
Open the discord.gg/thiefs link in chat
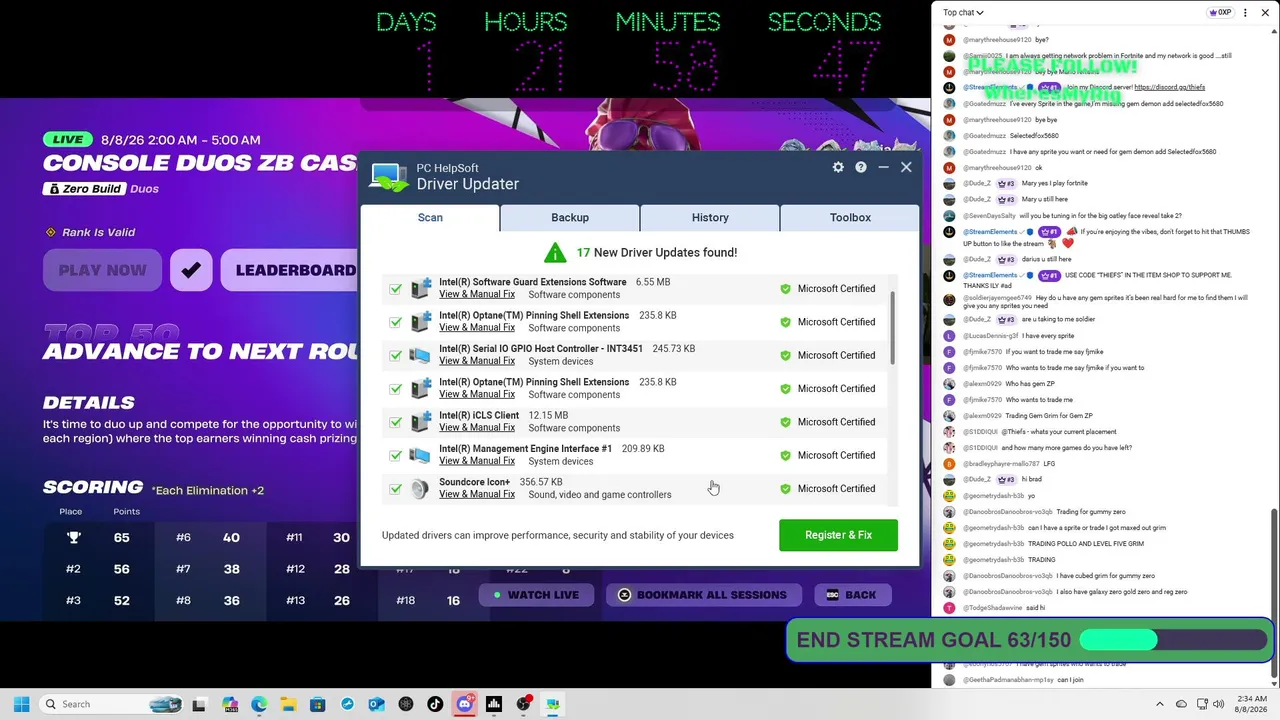1169,87
